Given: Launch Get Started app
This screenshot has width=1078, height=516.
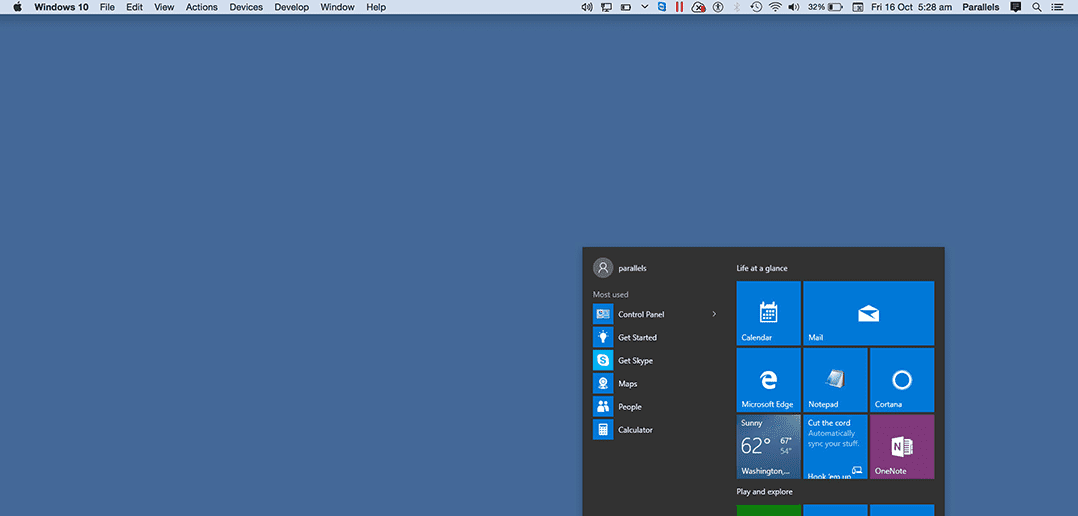Looking at the screenshot, I should [x=655, y=337].
